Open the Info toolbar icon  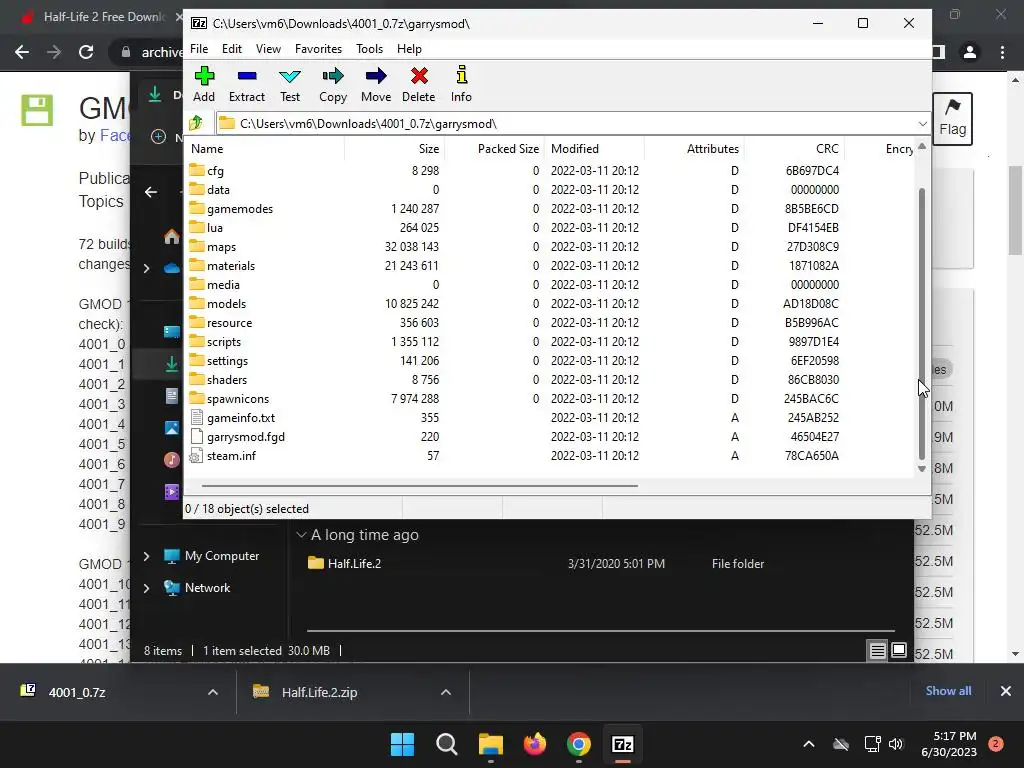click(x=461, y=84)
